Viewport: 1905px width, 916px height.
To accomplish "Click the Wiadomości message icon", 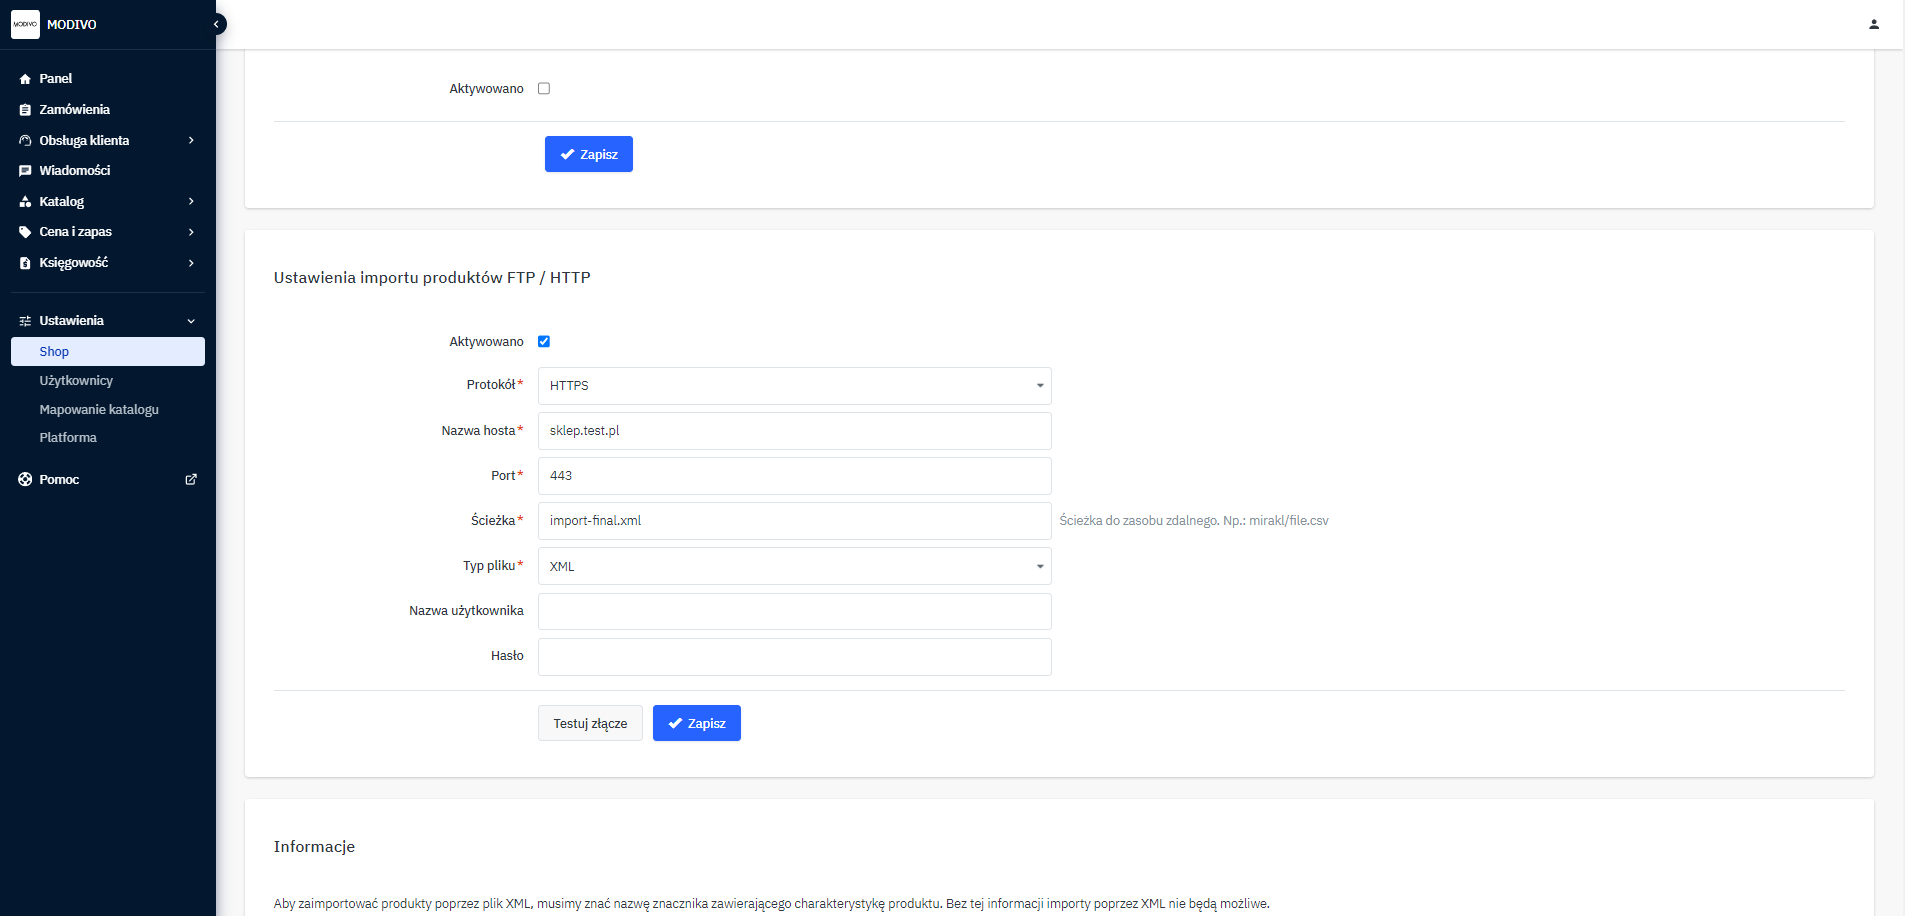I will pos(25,171).
